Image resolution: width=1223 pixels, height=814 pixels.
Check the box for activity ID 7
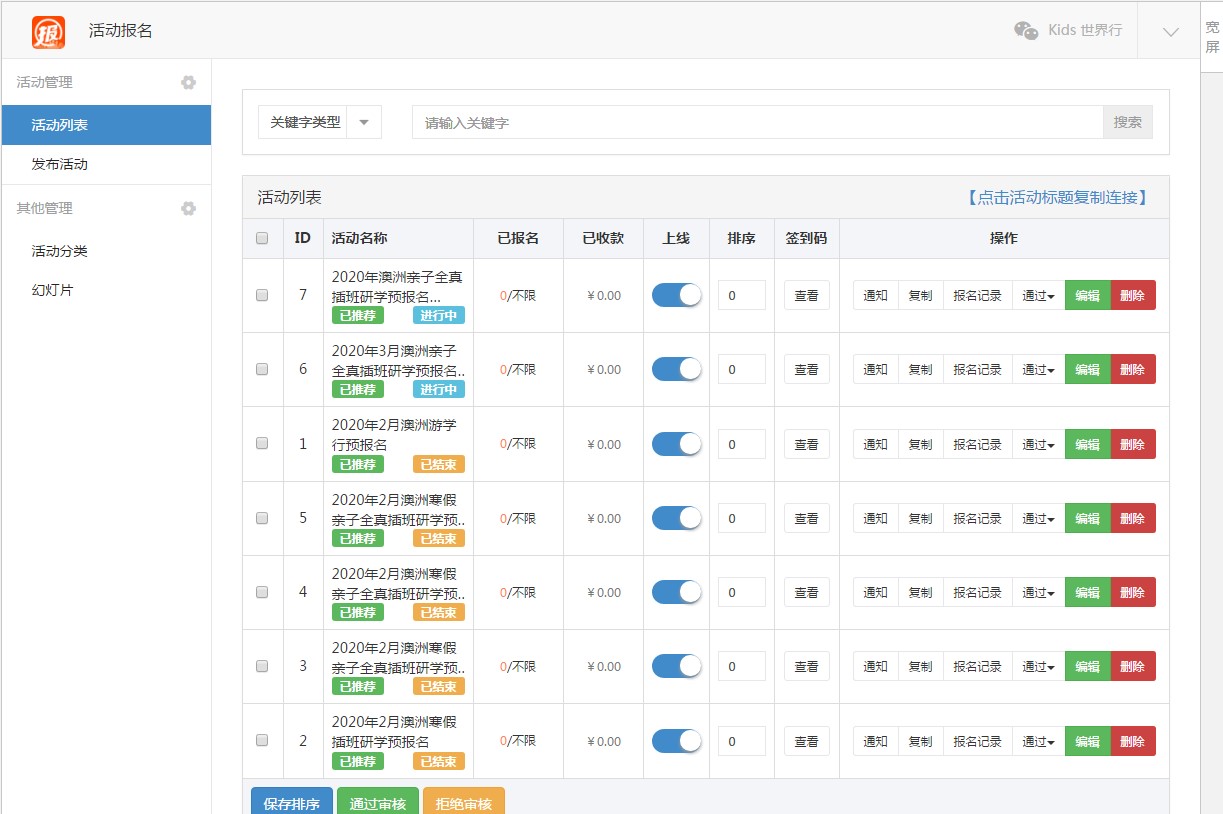point(262,295)
